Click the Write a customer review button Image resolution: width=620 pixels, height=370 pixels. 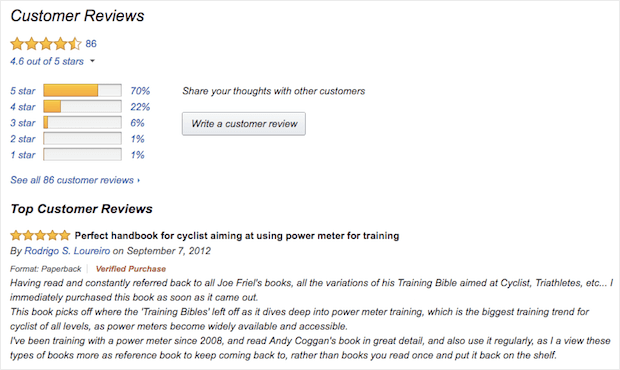[244, 124]
